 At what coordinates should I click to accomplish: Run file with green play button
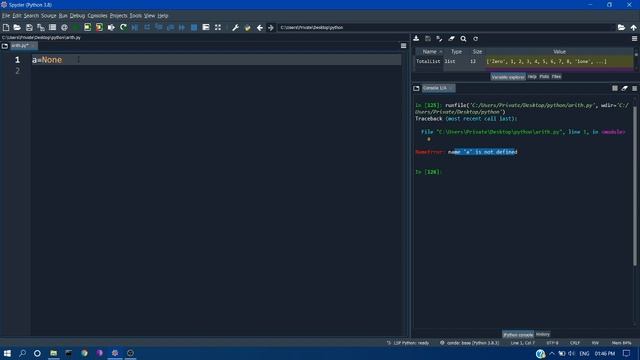pyautogui.click(x=76, y=27)
